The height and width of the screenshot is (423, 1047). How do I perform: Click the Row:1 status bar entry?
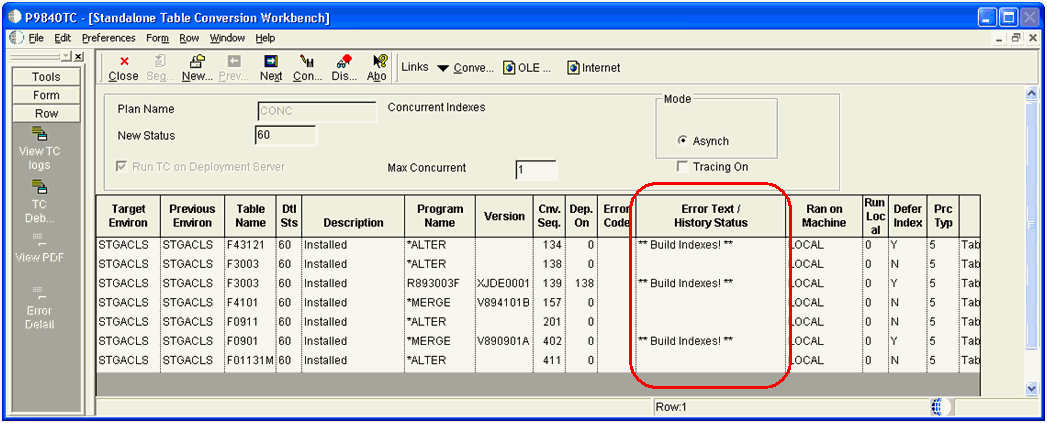click(672, 407)
